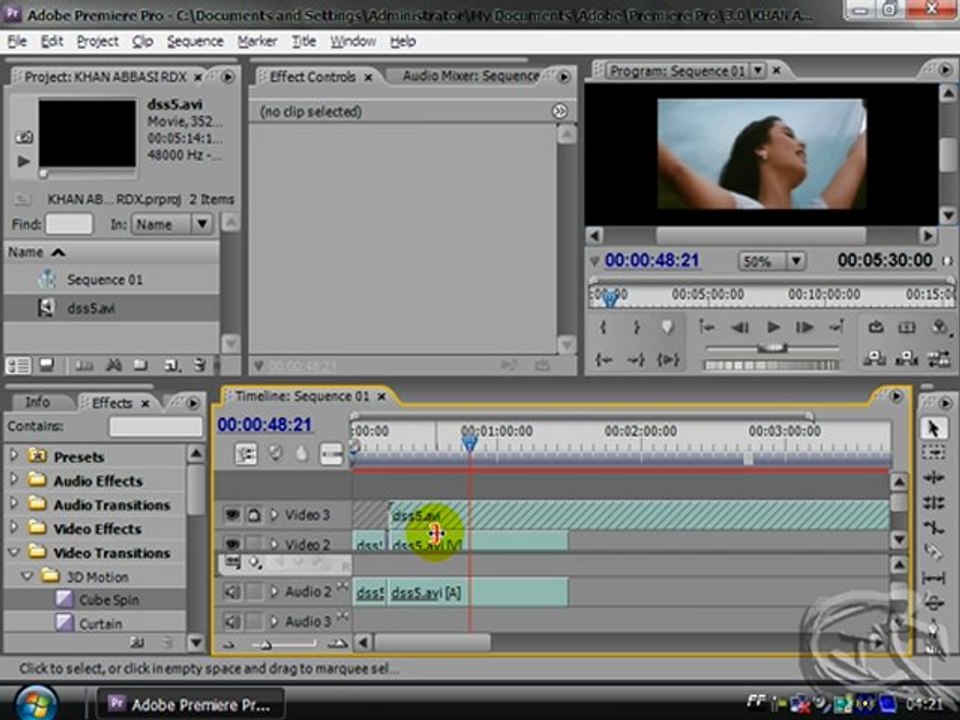The height and width of the screenshot is (720, 960).
Task: Open the File menu
Action: point(17,42)
